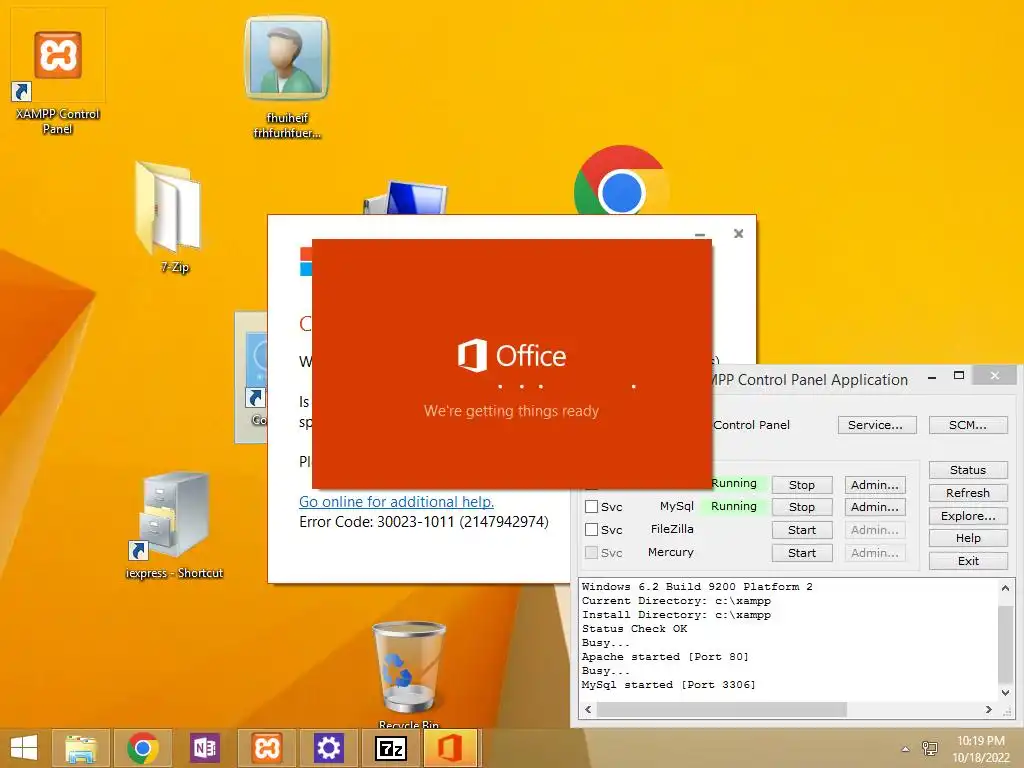
Task: Click right arrow of XAMPP log horizontal scrollbar
Action: click(989, 709)
